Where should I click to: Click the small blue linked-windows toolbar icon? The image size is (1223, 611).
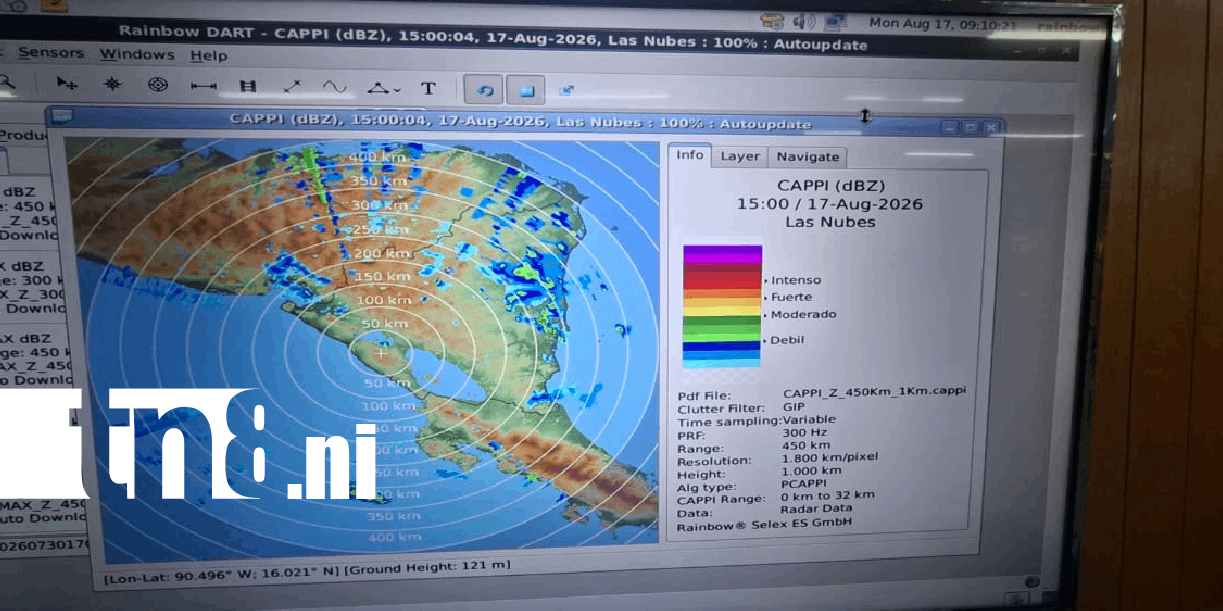click(x=567, y=91)
